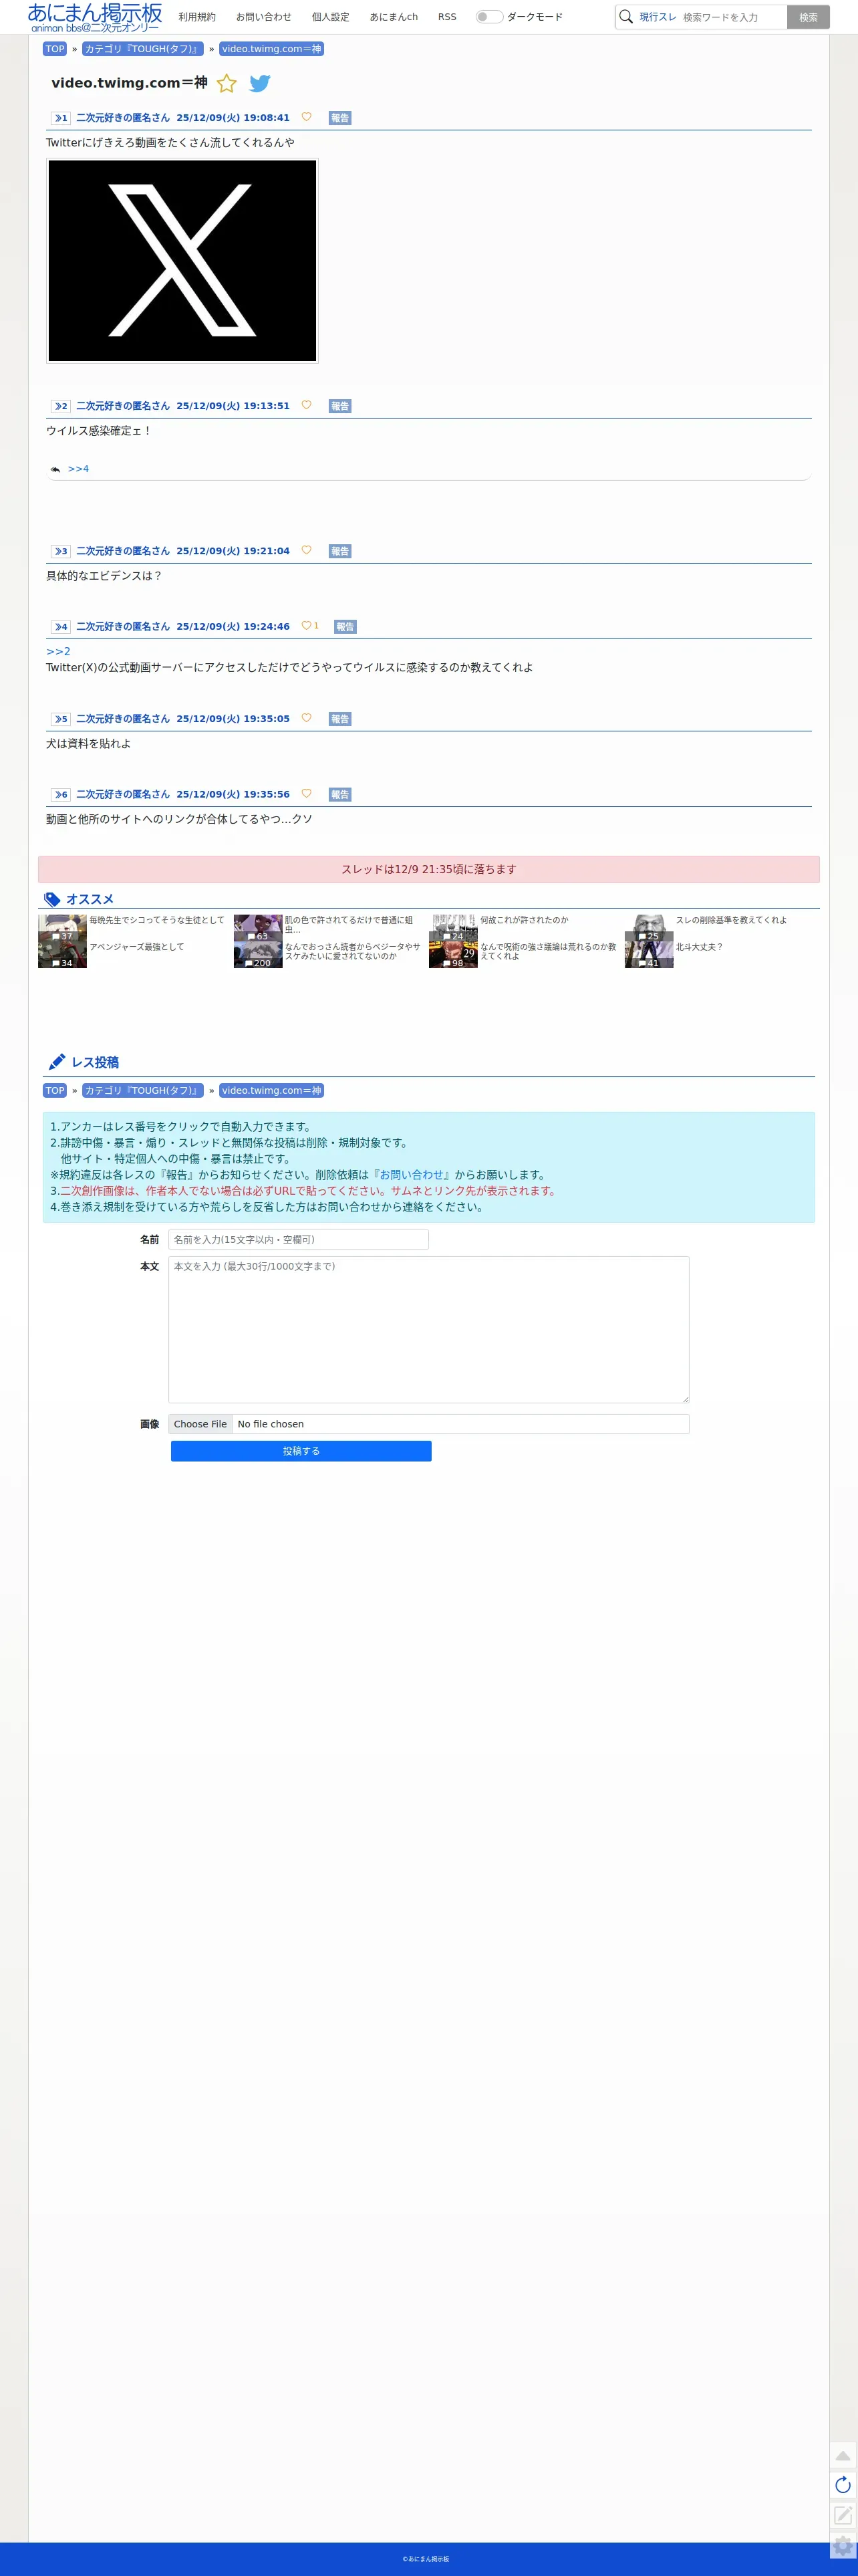Click the あにまん掲示板 site logo
The height and width of the screenshot is (2576, 858).
[x=95, y=17]
